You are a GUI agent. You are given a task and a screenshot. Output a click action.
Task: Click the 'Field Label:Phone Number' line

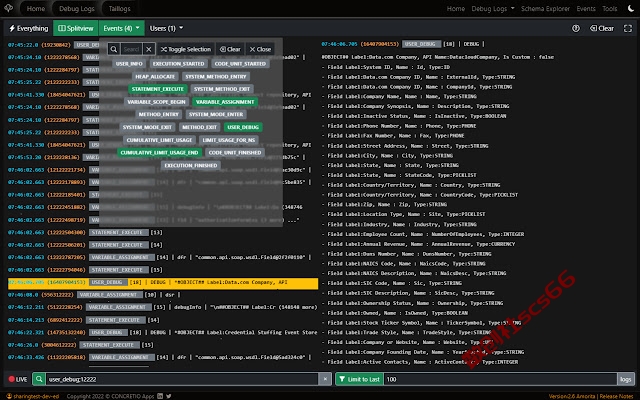399,126
